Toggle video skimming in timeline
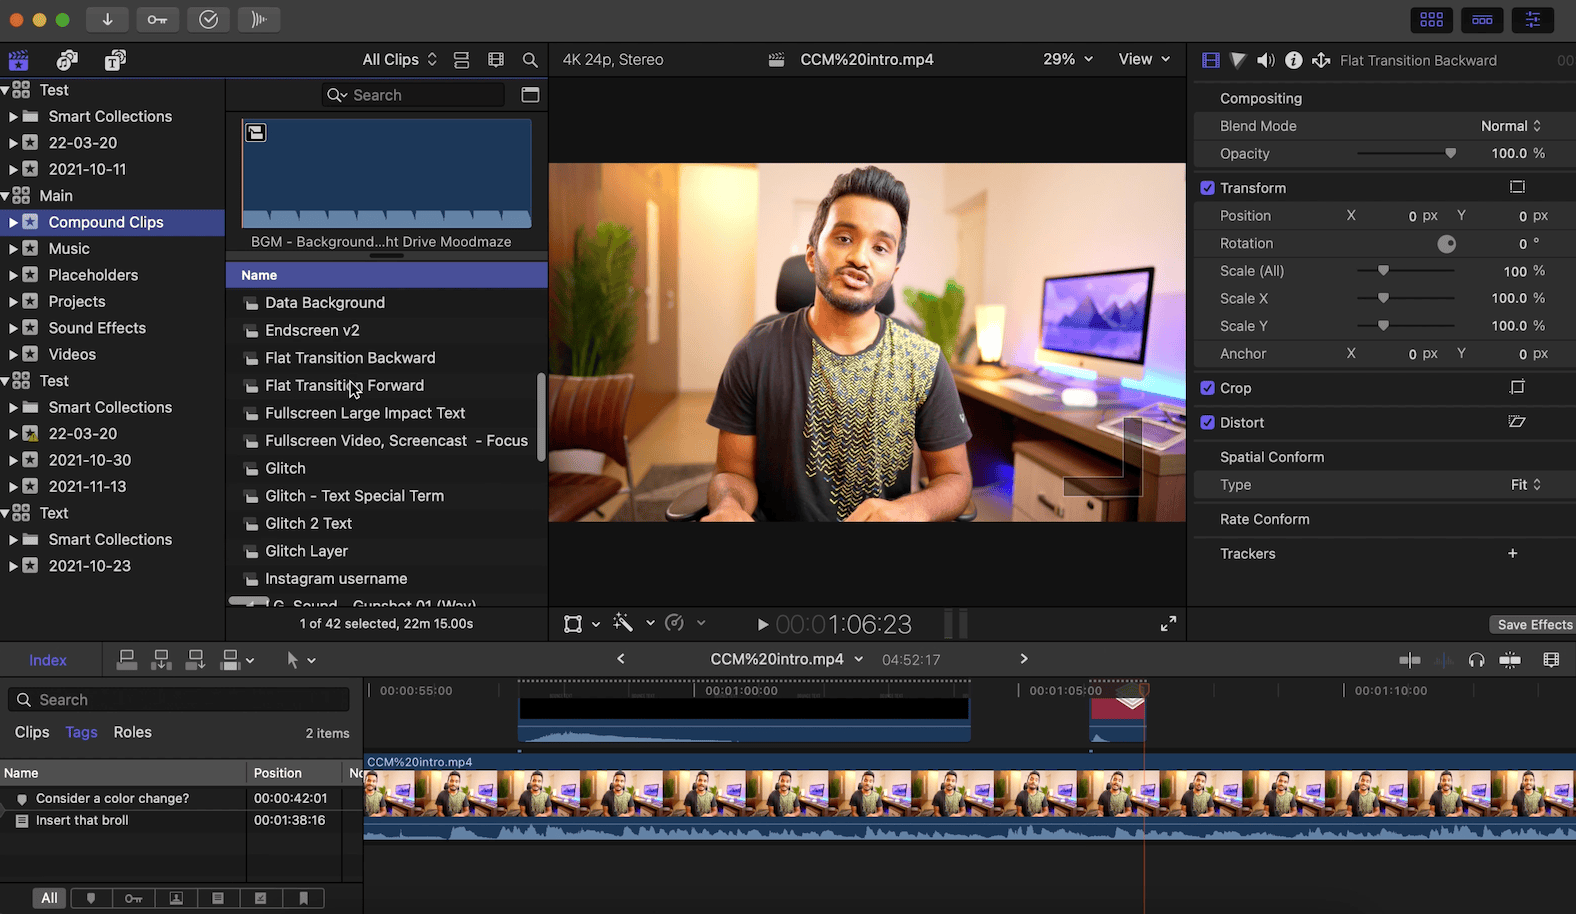Image resolution: width=1576 pixels, height=914 pixels. point(1409,660)
